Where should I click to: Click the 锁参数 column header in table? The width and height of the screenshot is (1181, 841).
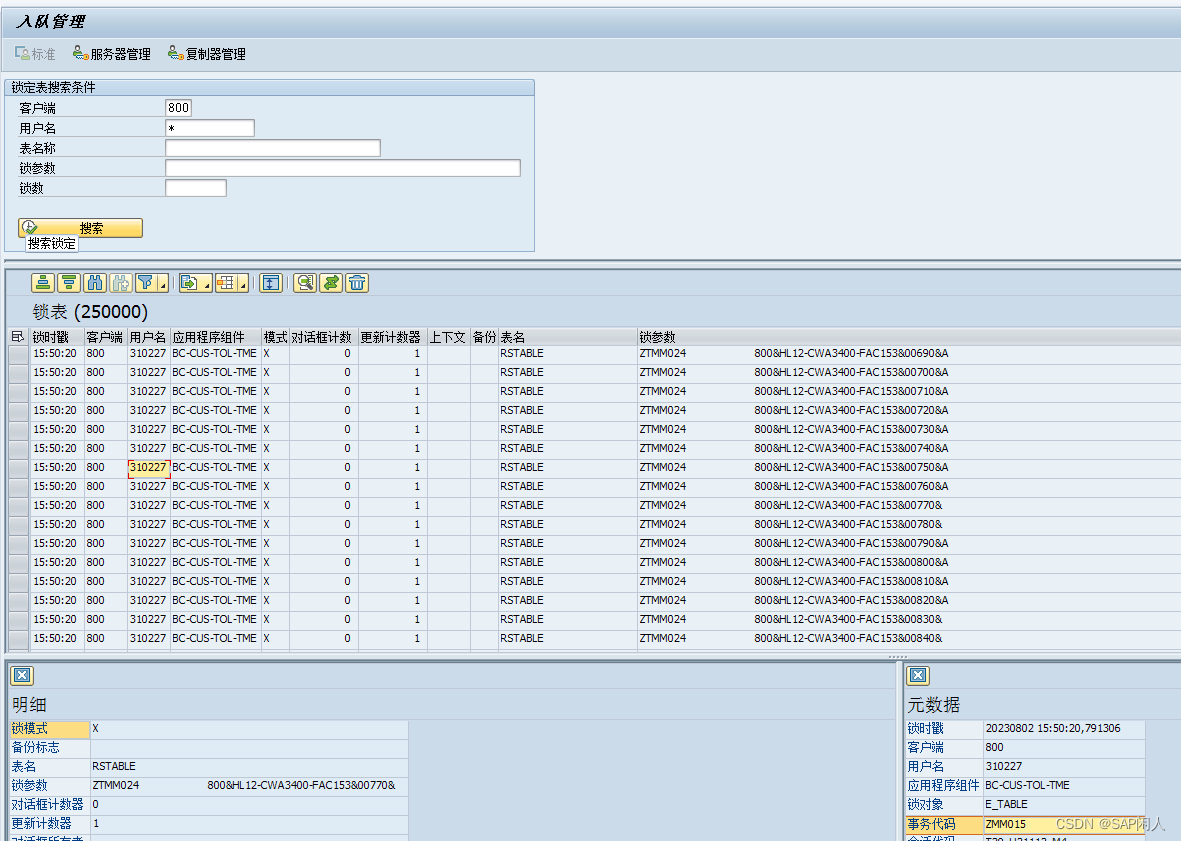pos(909,337)
